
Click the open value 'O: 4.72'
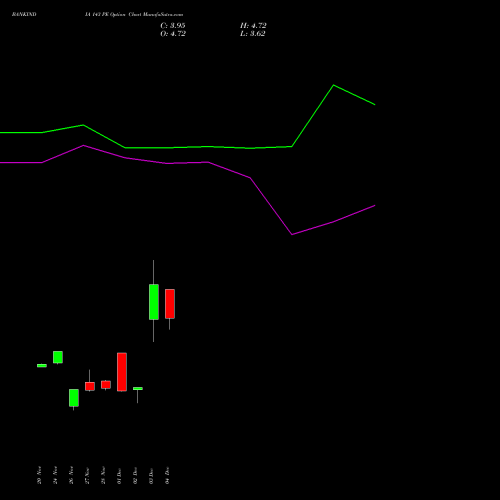(173, 34)
